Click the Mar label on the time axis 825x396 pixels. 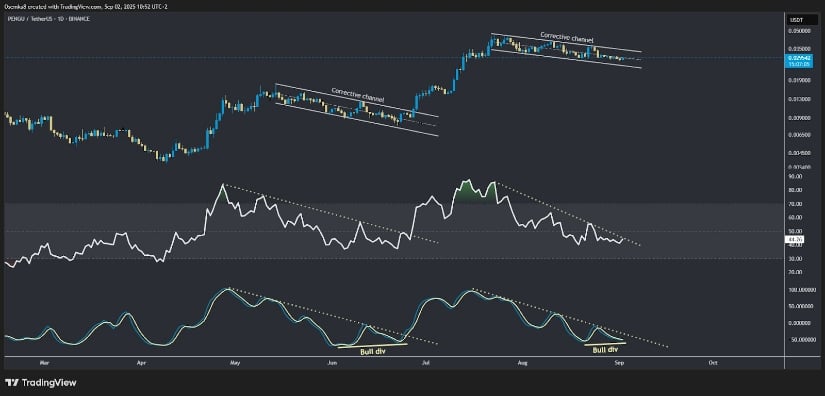coord(44,362)
